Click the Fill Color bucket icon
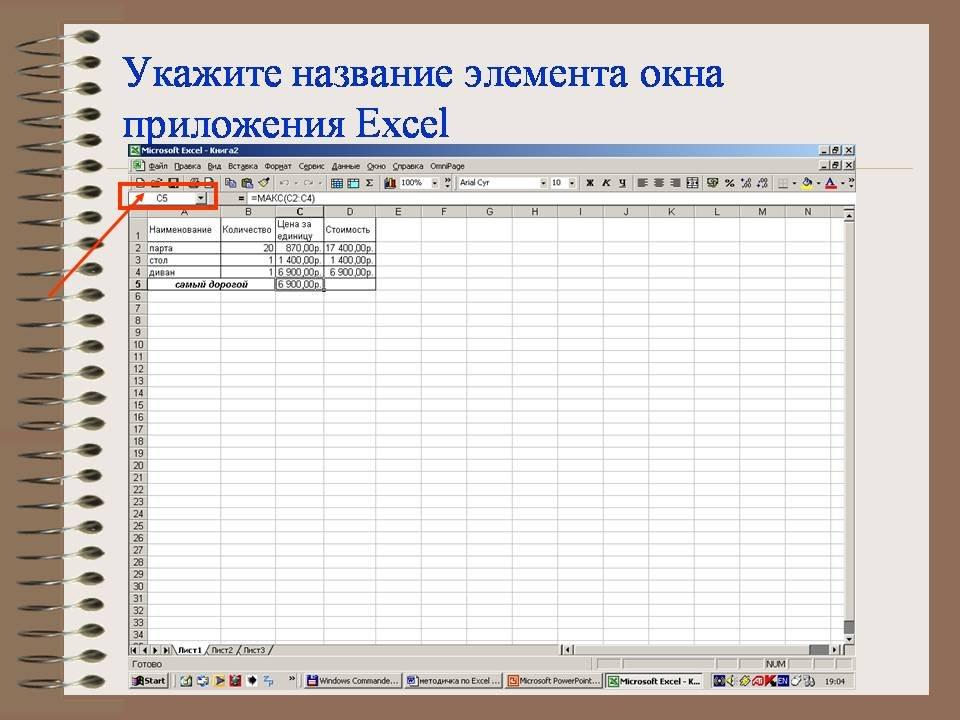 coord(806,183)
